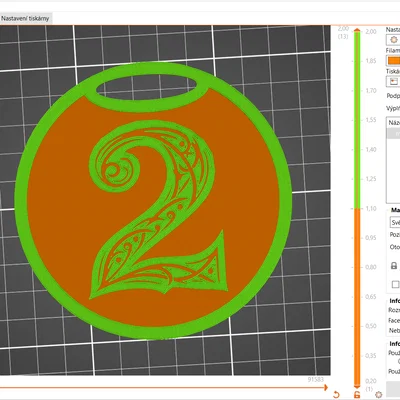Reset the layer slider with the undo arrow

(x=336, y=395)
